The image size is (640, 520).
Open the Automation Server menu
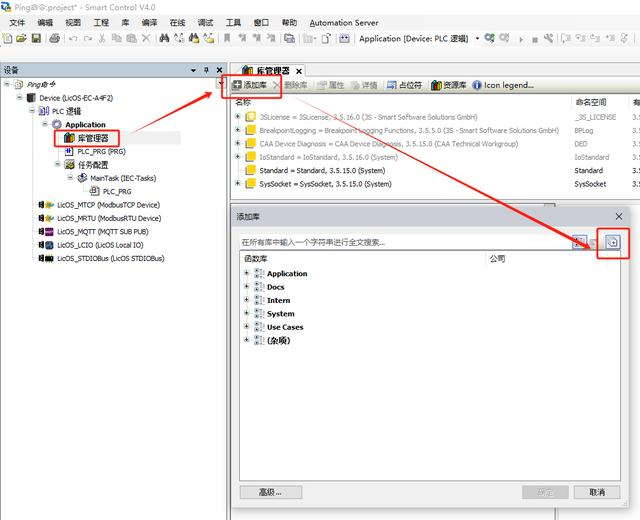tap(343, 22)
